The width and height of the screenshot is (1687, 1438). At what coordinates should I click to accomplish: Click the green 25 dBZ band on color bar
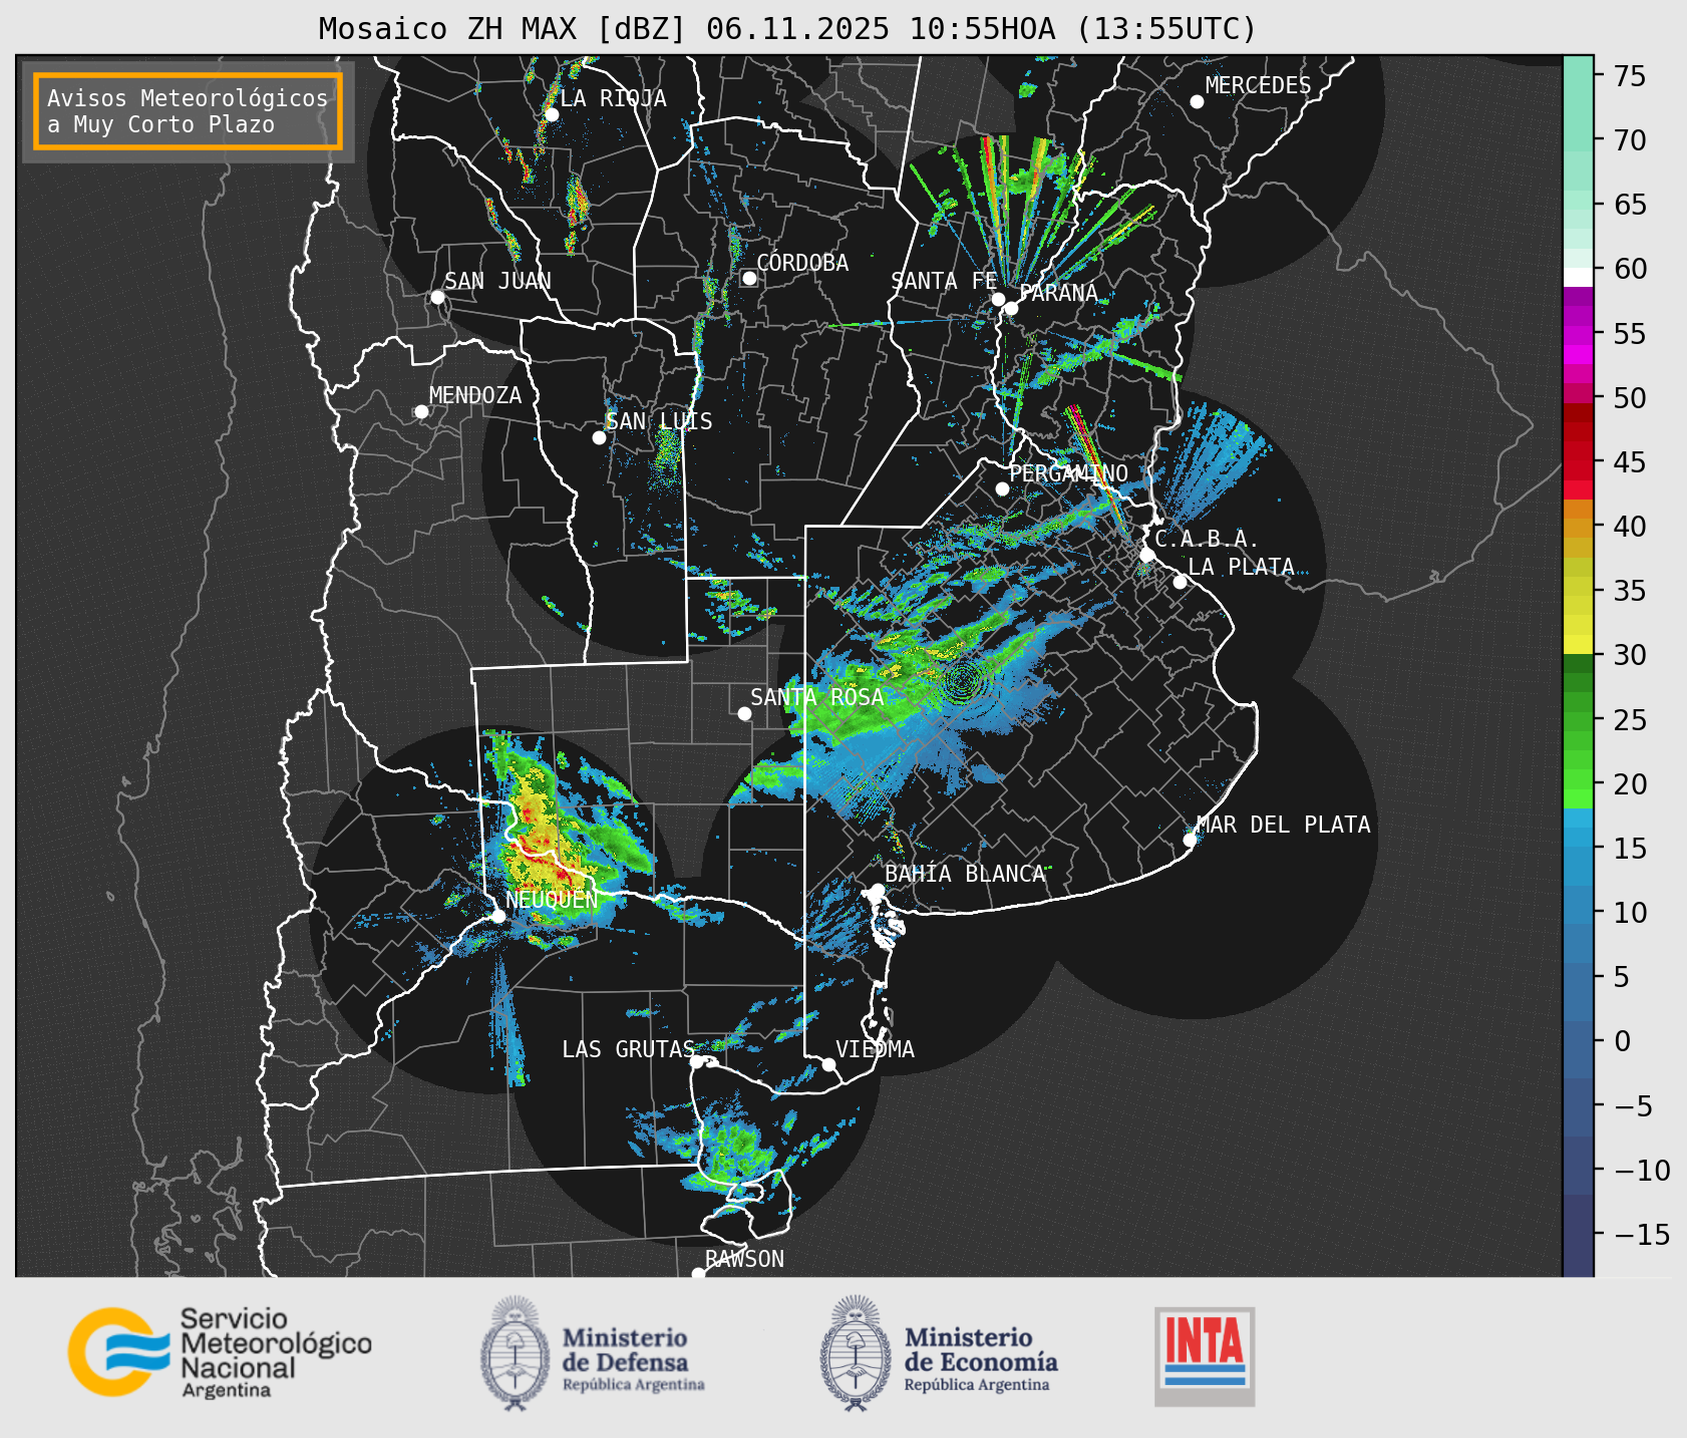[1578, 719]
